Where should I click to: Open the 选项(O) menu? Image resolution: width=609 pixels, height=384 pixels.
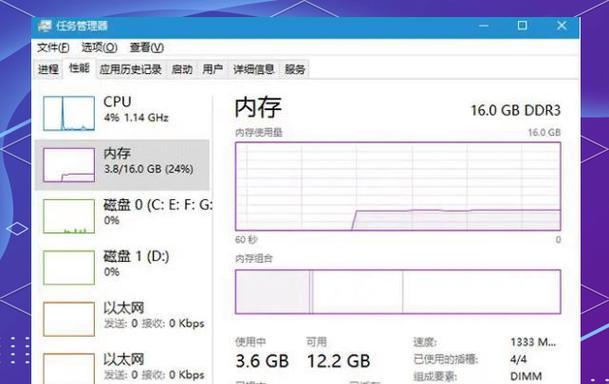pos(99,47)
